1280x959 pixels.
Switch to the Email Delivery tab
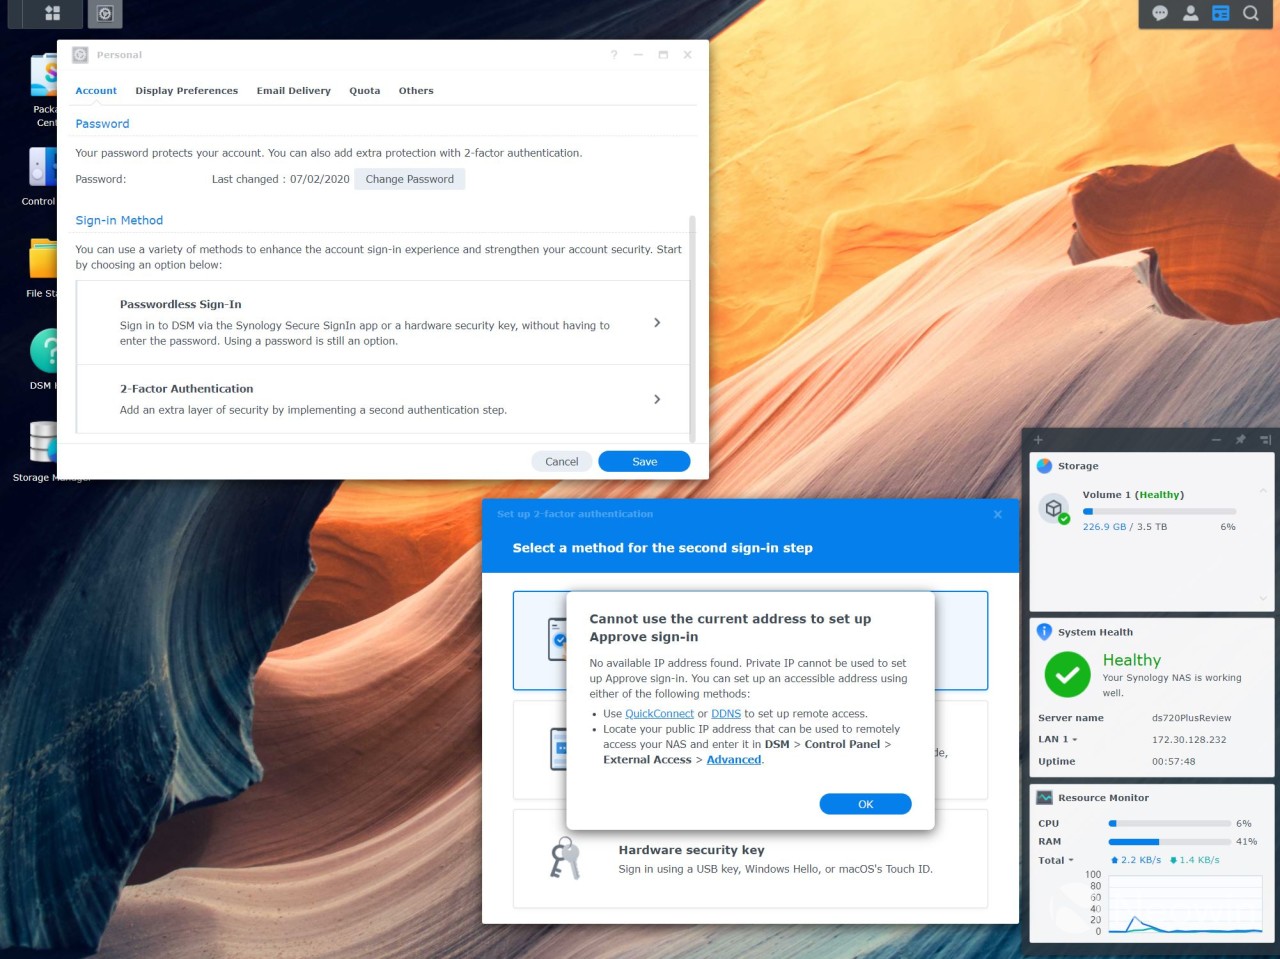tap(294, 91)
